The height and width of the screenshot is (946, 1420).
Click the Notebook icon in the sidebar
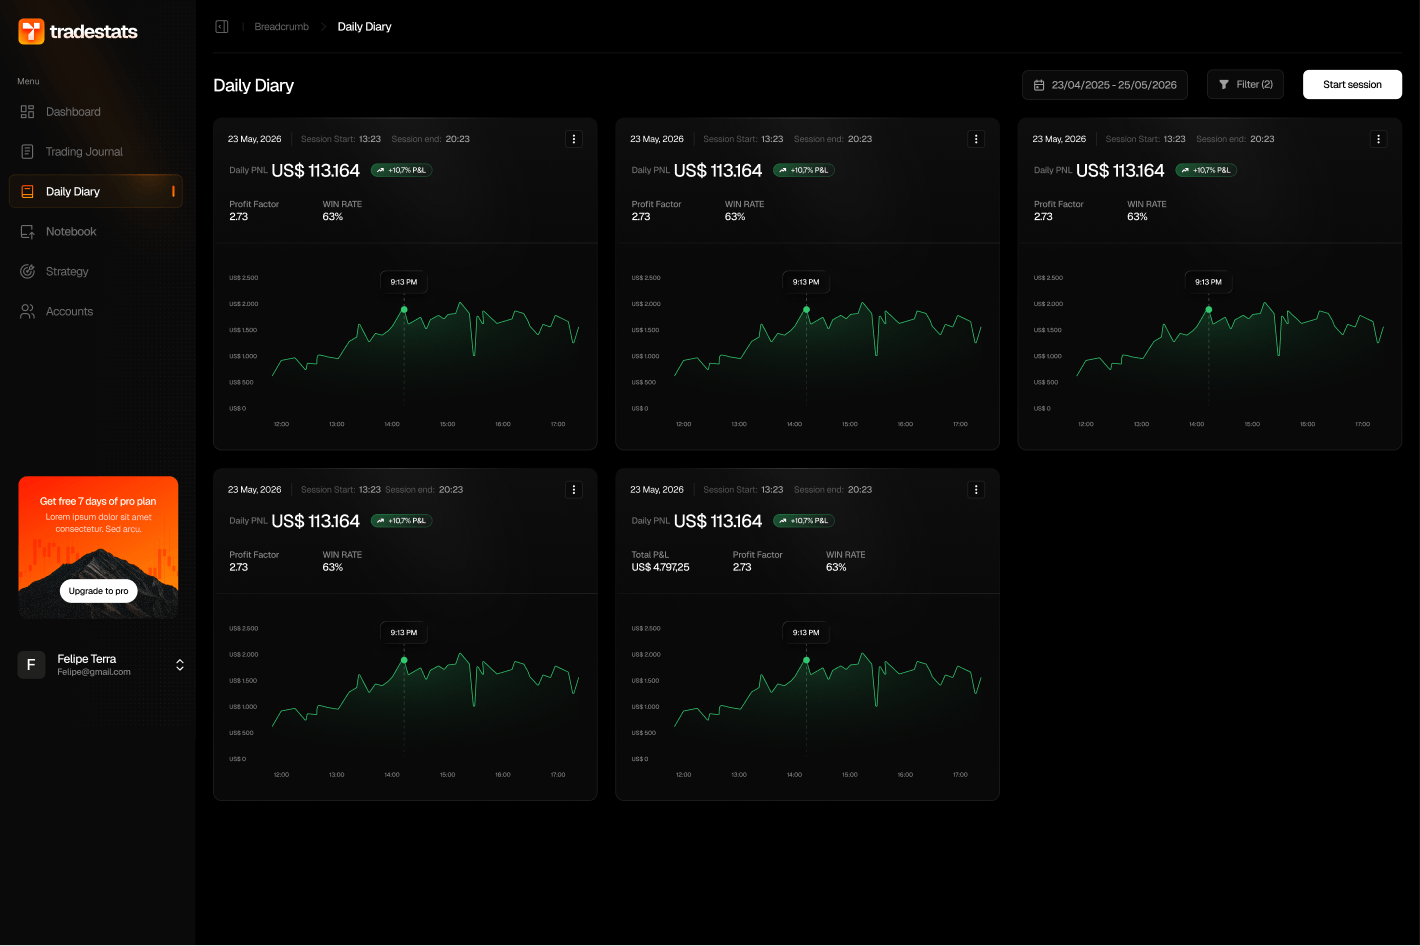click(x=28, y=232)
